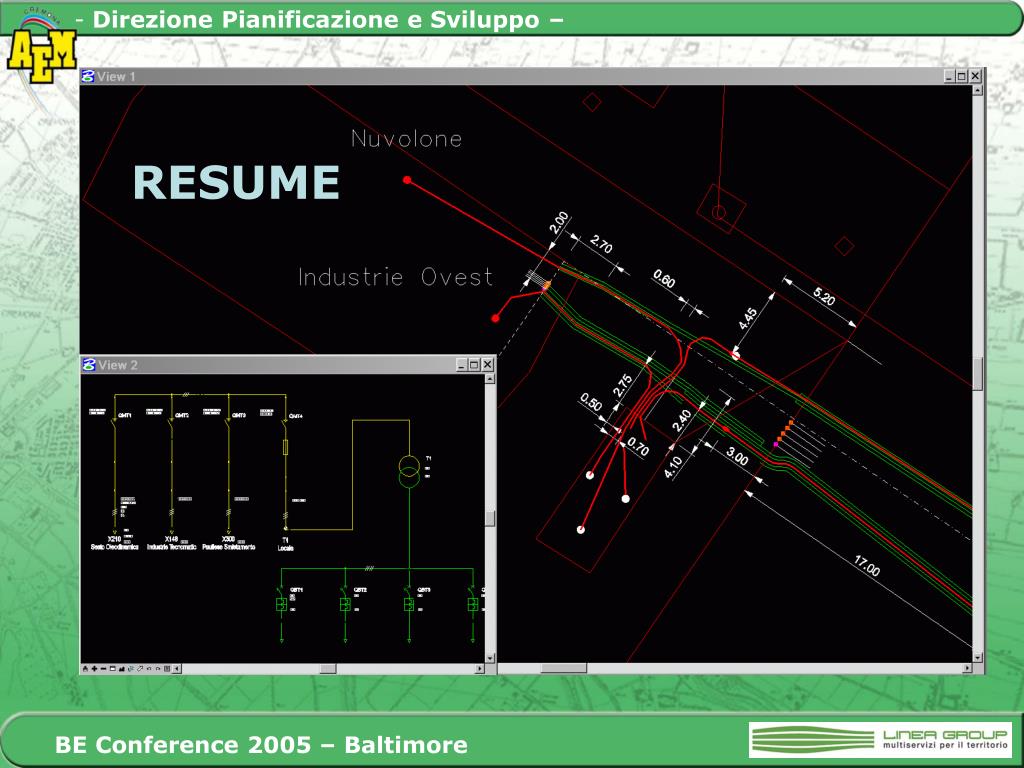Viewport: 1024px width, 768px height.
Task: Select the 0.70 dimension text
Action: click(x=638, y=447)
